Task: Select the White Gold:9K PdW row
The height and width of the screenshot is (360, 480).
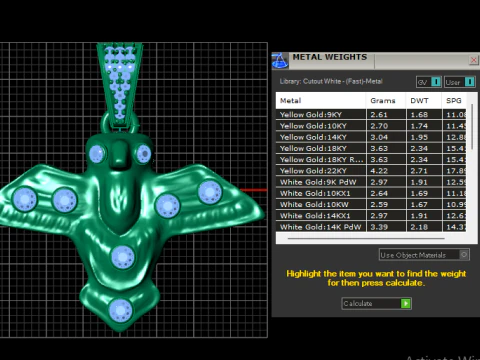Action: tap(371, 182)
